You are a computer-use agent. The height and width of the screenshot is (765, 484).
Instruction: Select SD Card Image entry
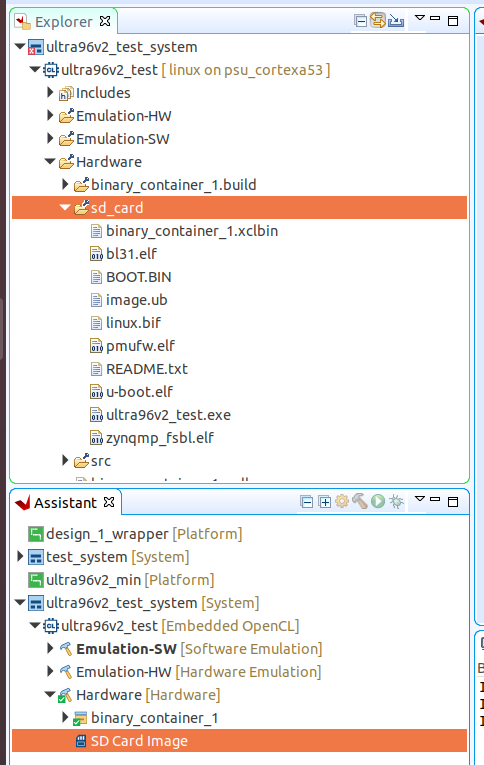point(239,741)
